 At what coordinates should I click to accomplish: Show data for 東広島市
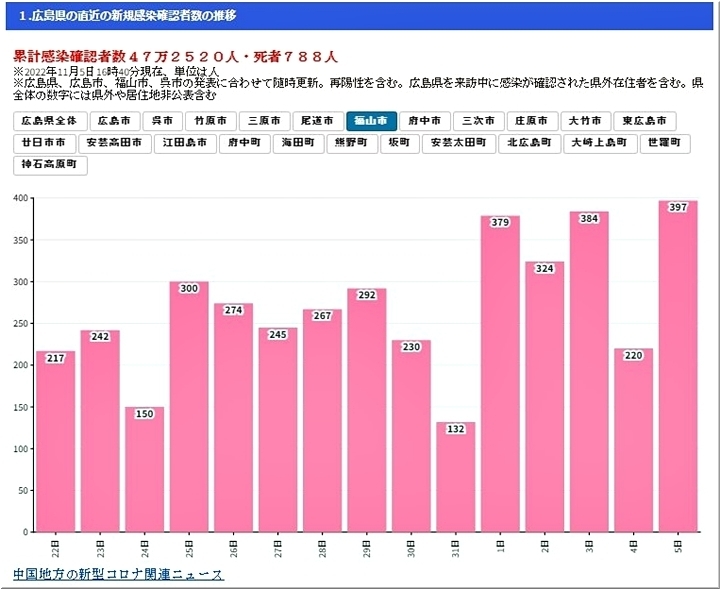point(644,121)
